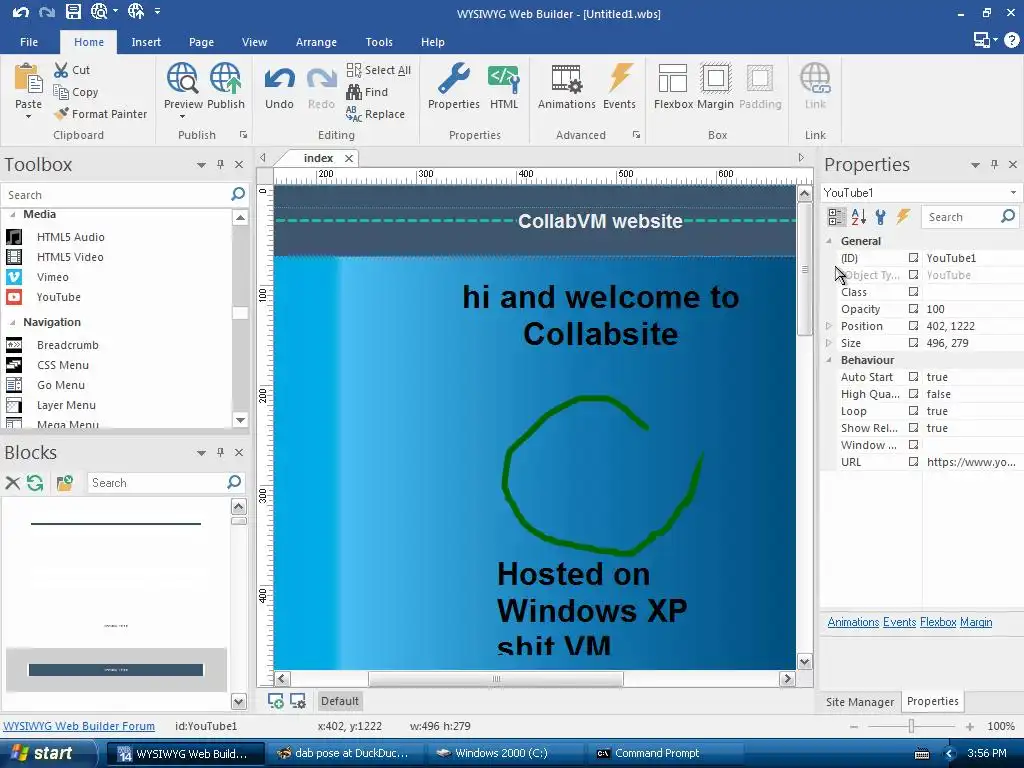
Task: Open Preview in browser
Action: [x=183, y=86]
